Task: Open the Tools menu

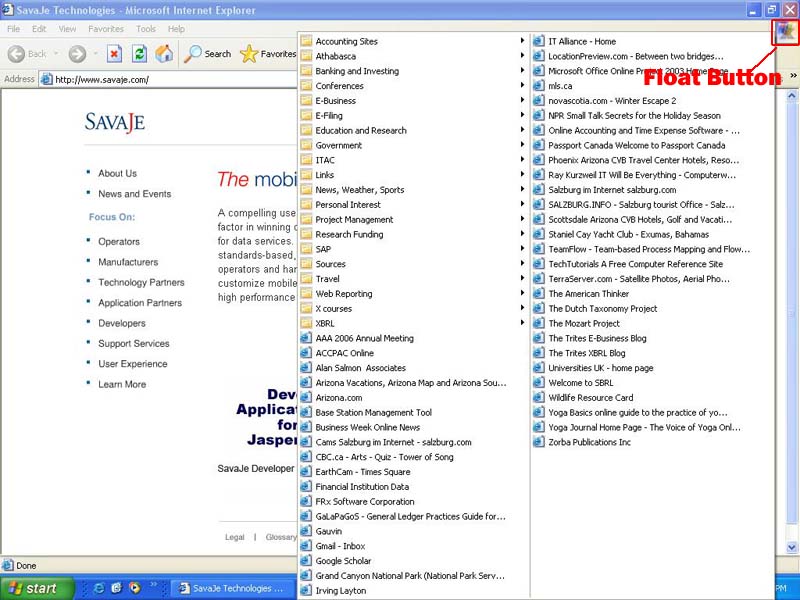Action: [146, 29]
